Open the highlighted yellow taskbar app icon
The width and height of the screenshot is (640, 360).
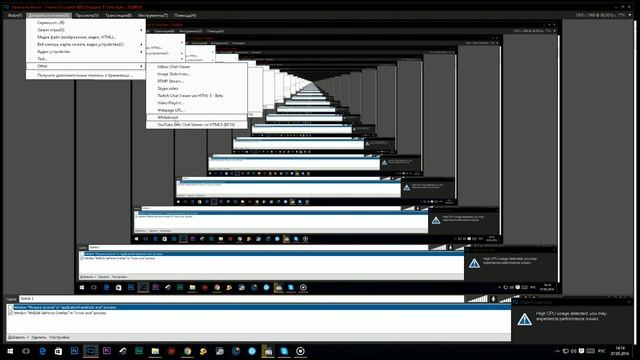click(268, 351)
